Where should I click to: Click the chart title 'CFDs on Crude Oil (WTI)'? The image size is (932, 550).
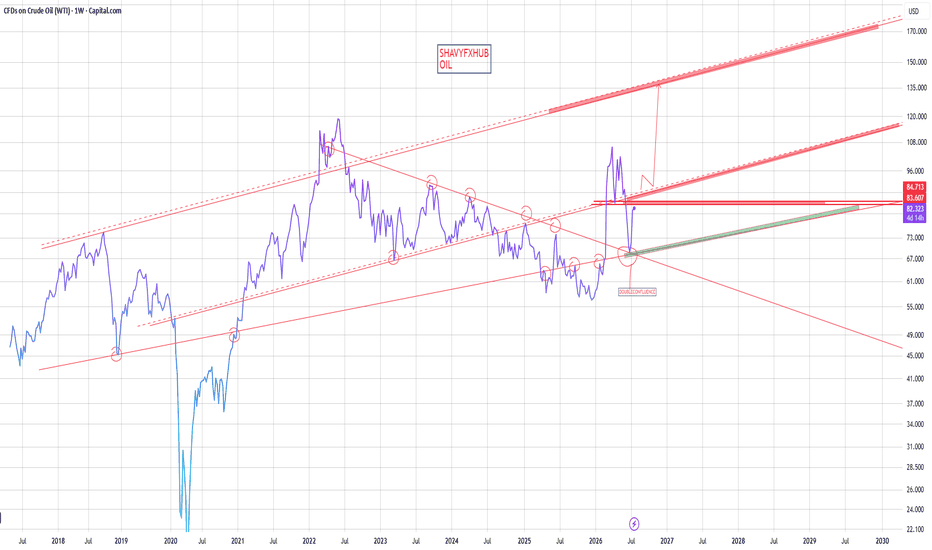click(36, 11)
